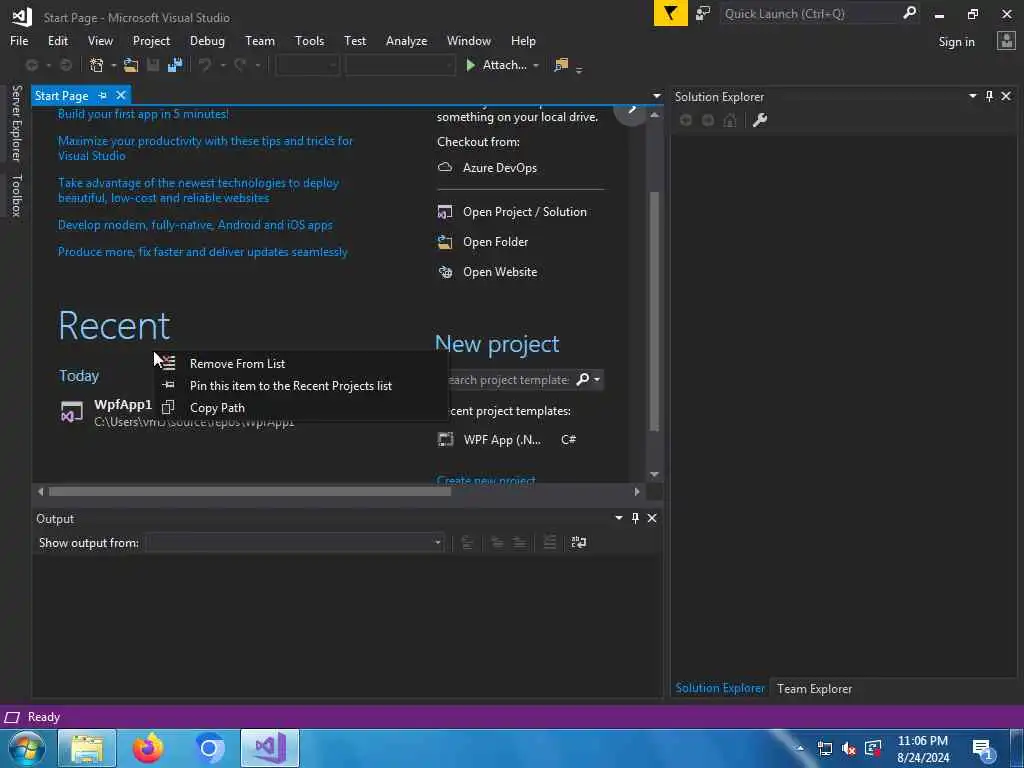Toggle pin on the Start Page tab

[103, 95]
